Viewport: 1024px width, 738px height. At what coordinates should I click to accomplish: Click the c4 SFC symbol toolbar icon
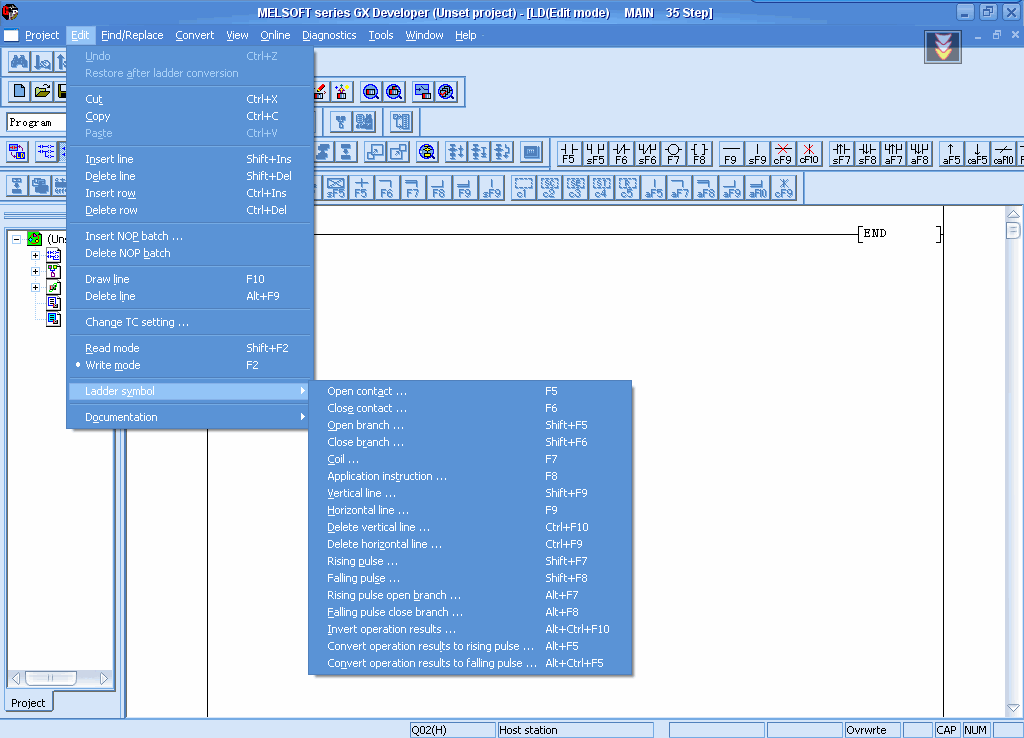601,188
